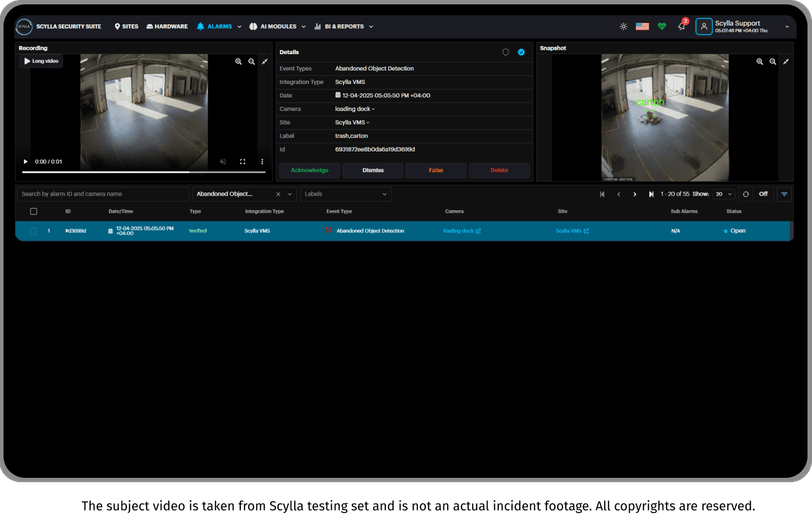Click the Id value 6931872ee8b0da6a19d3699d

[x=375, y=149]
